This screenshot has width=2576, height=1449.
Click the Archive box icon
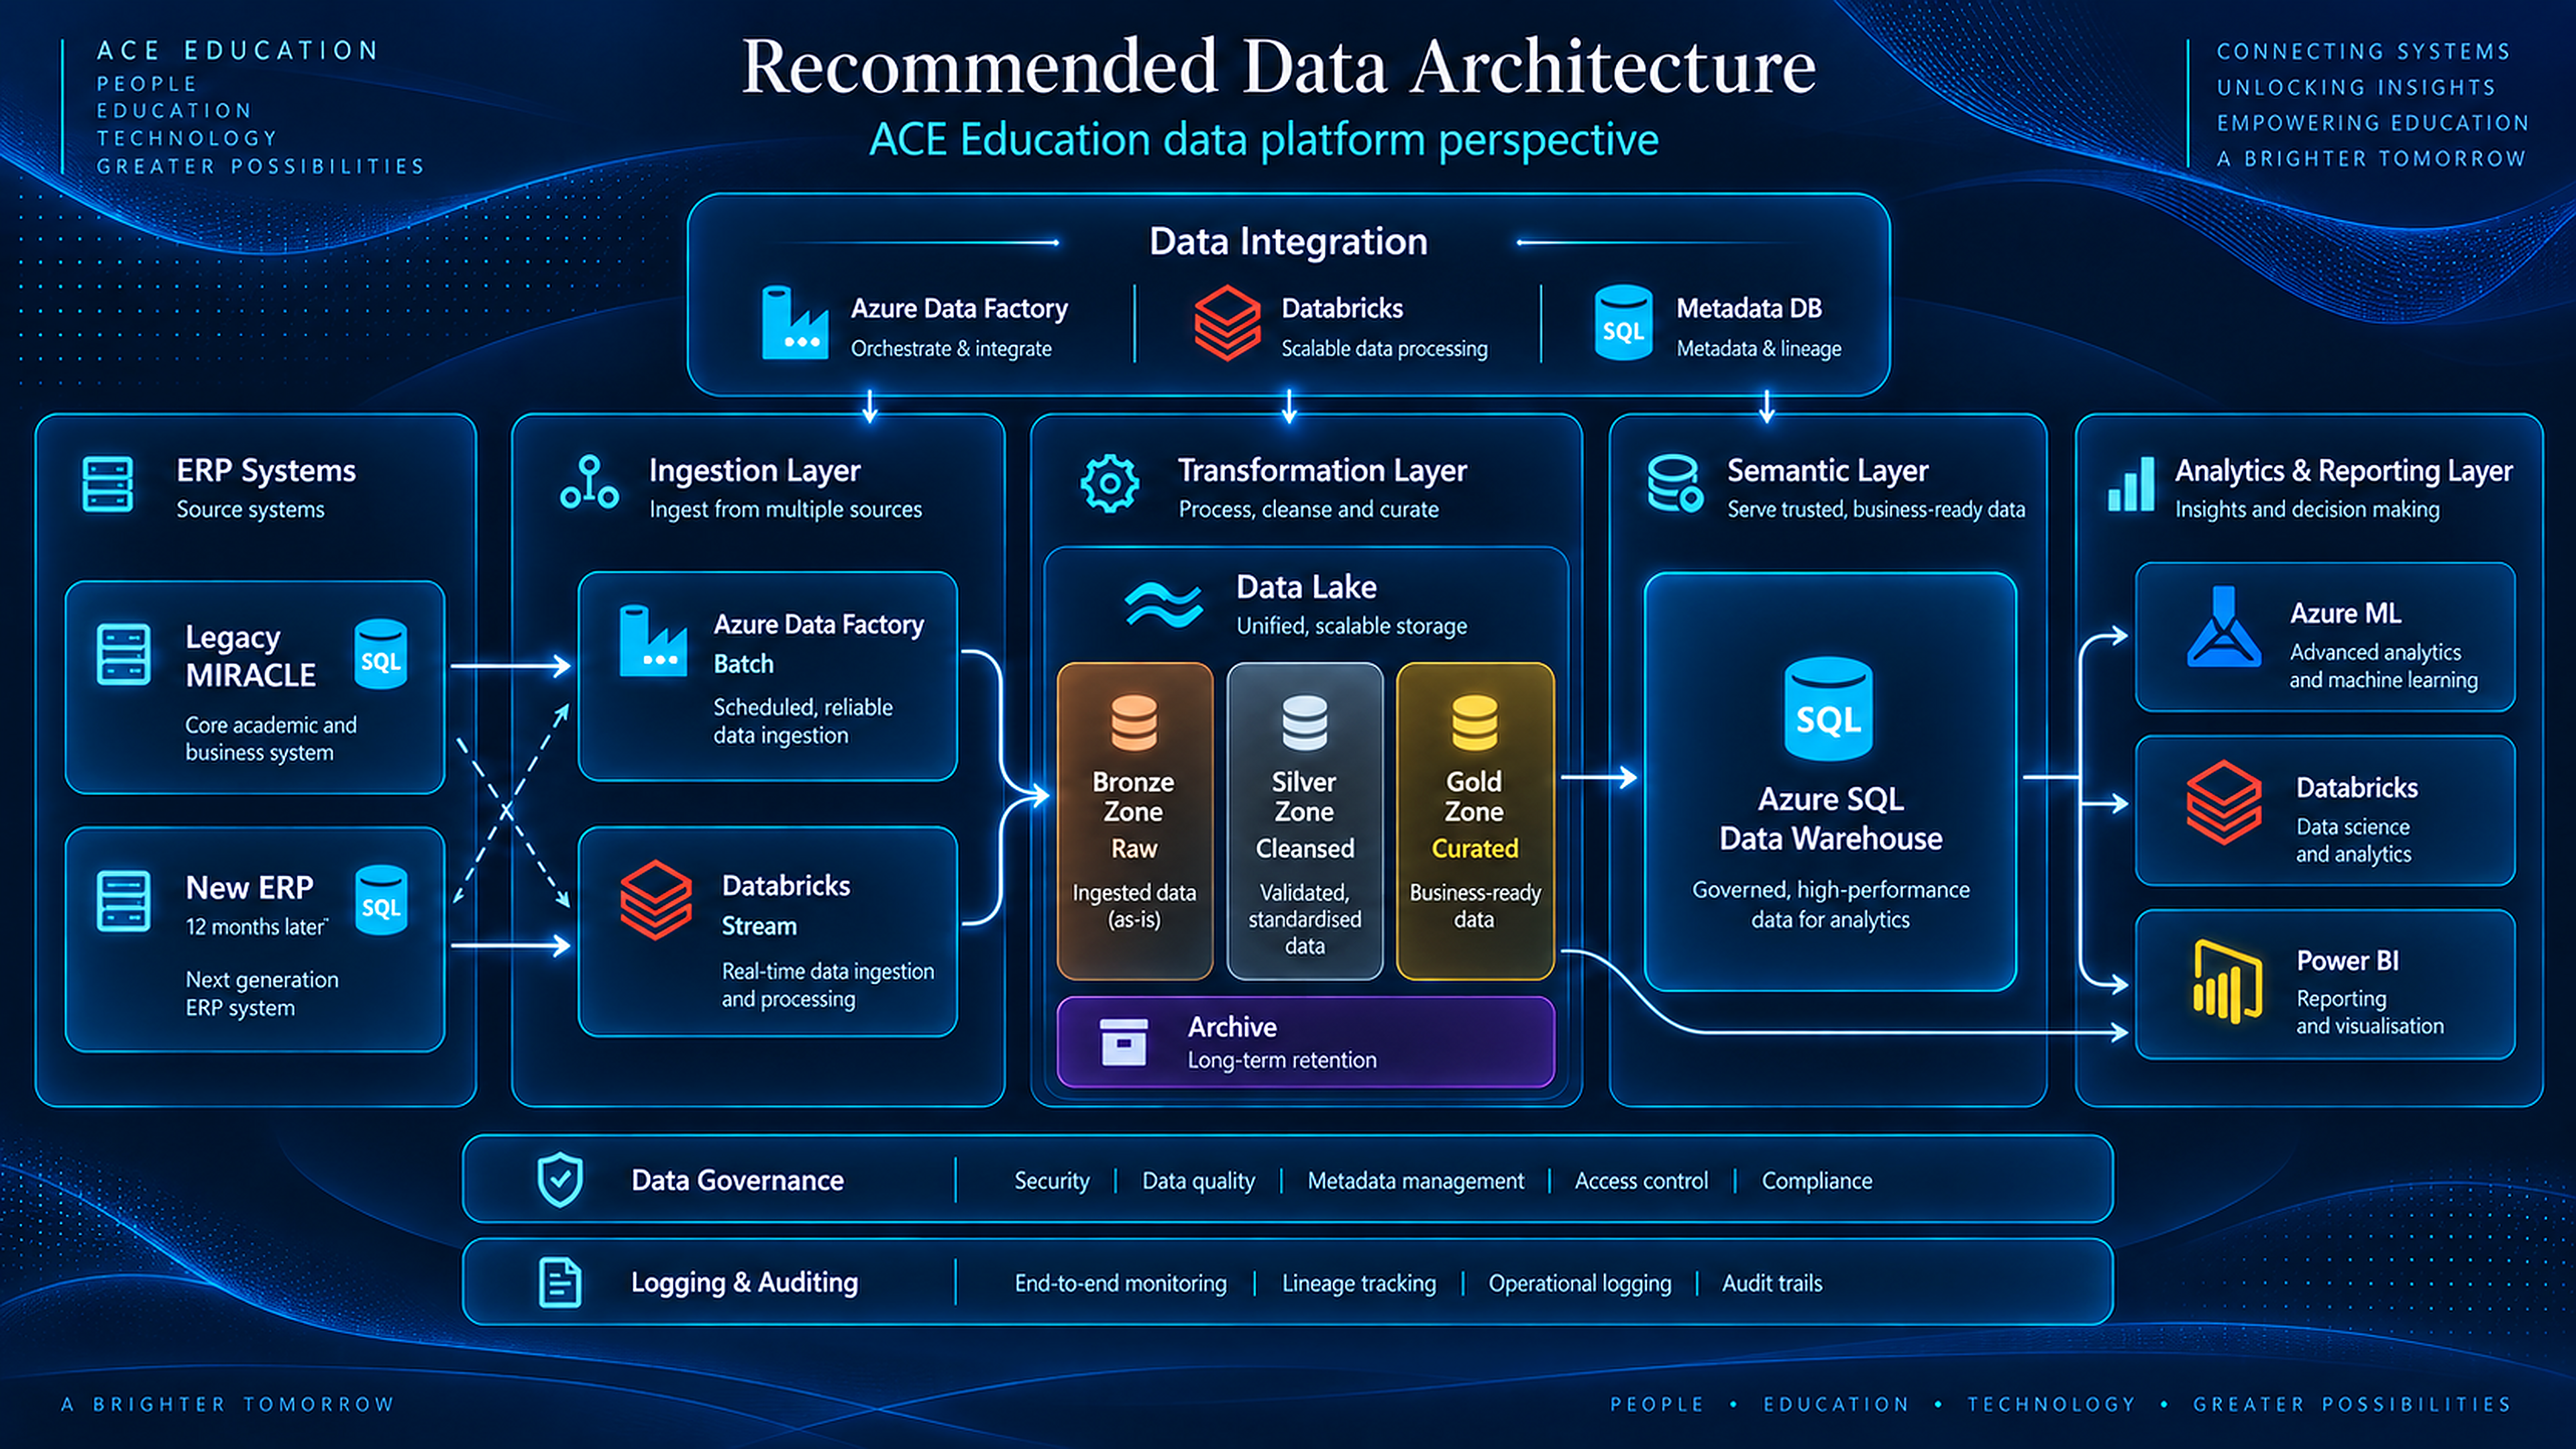pos(1123,1042)
